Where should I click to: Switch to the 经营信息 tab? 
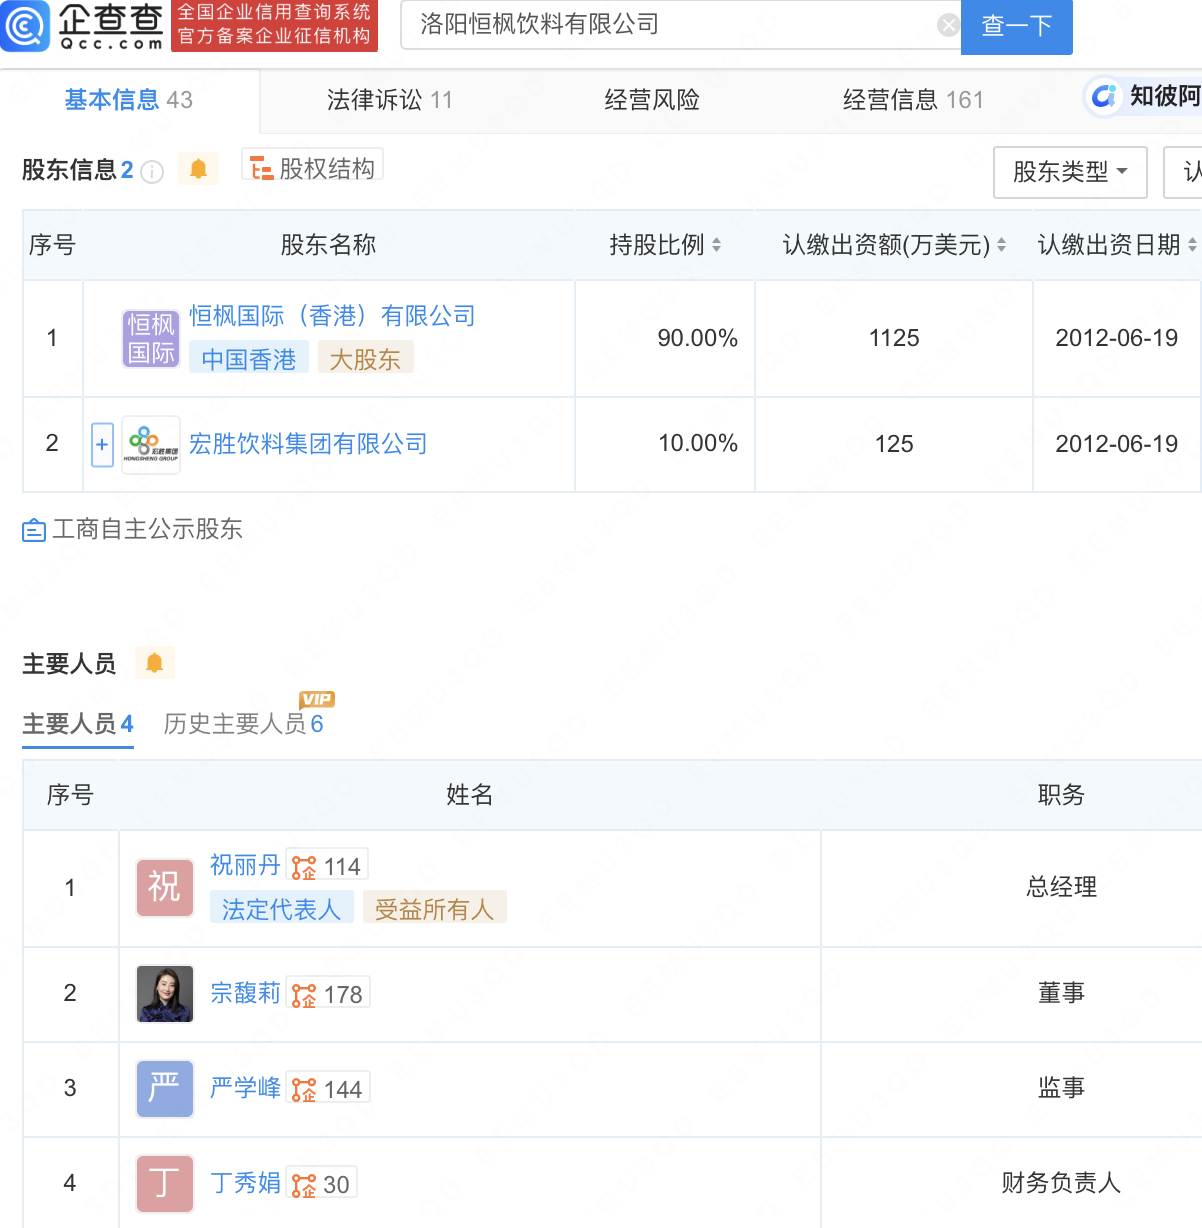pyautogui.click(x=913, y=100)
